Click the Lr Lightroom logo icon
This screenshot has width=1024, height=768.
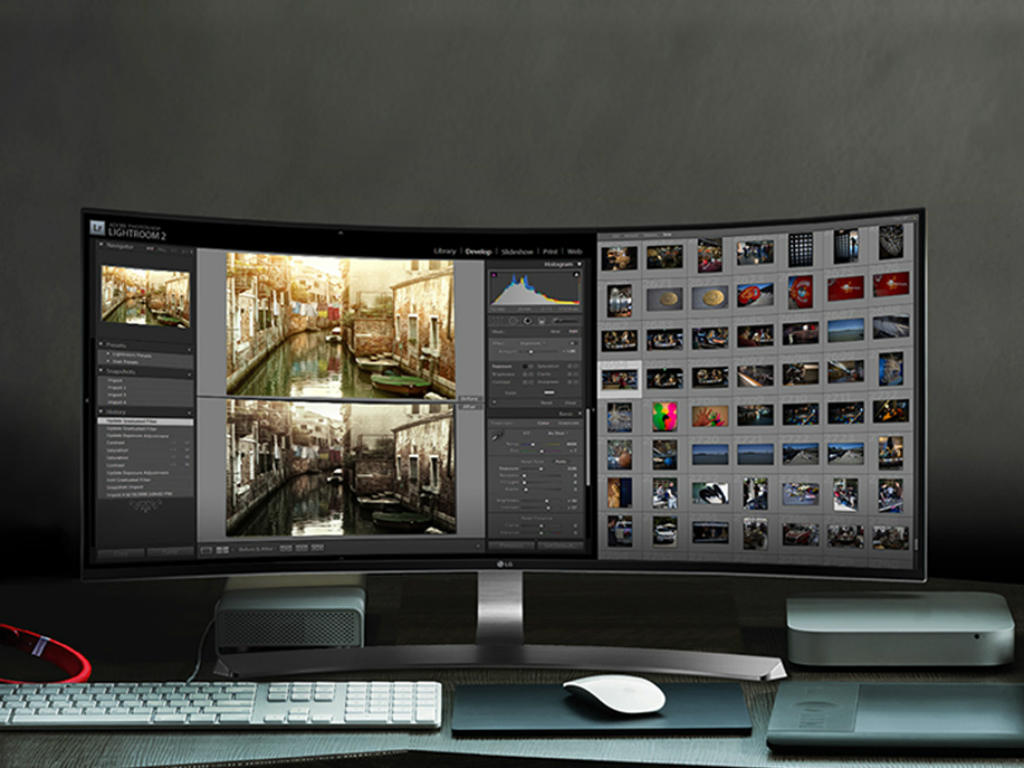97,227
